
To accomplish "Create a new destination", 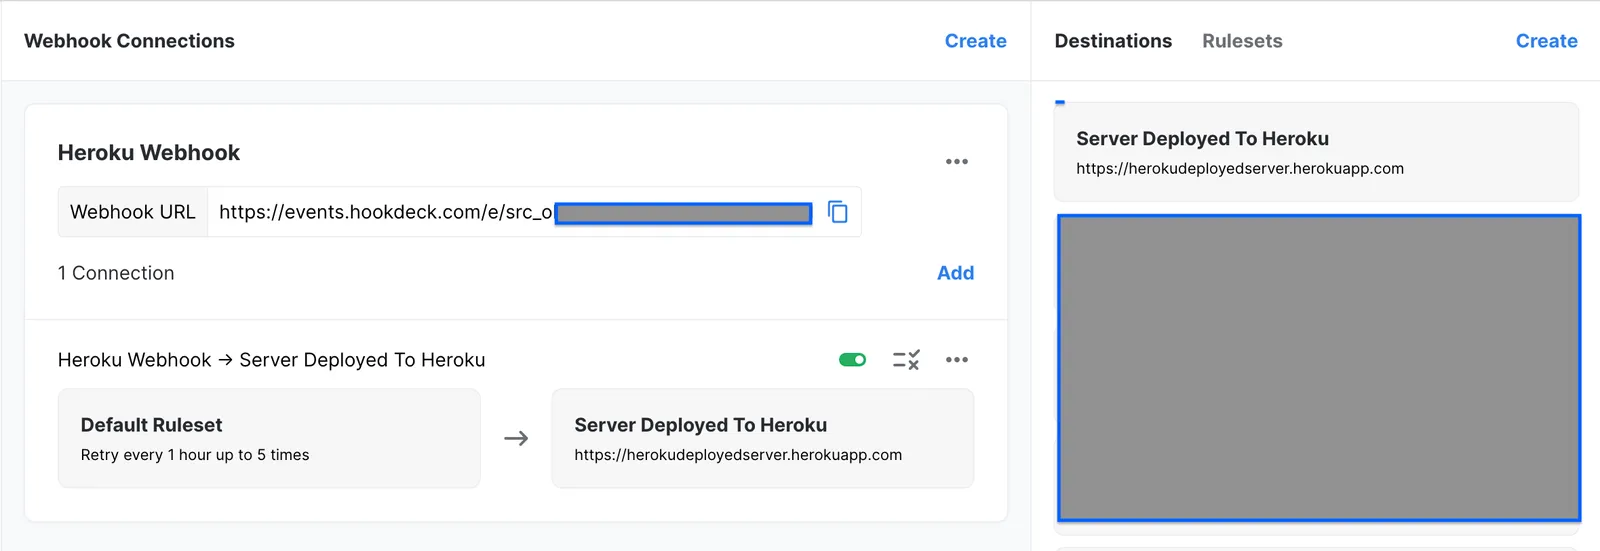I will coord(1547,41).
